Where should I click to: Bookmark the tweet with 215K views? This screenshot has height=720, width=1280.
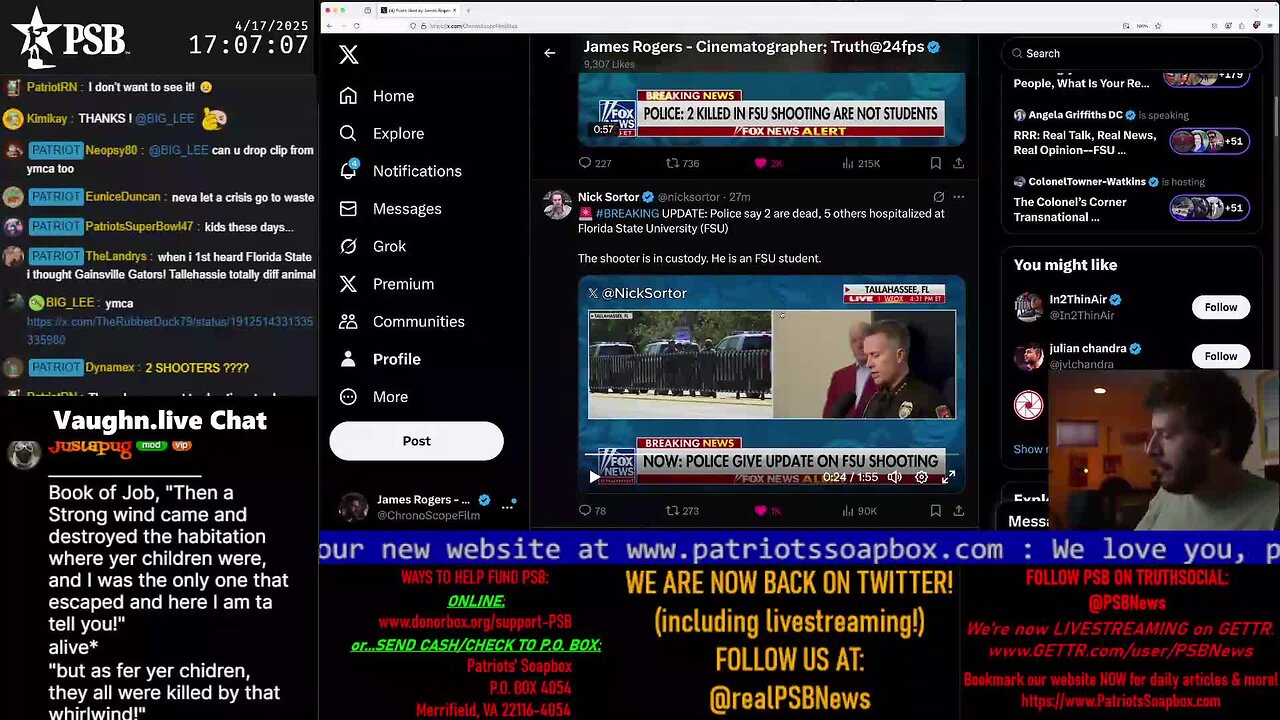click(x=935, y=163)
